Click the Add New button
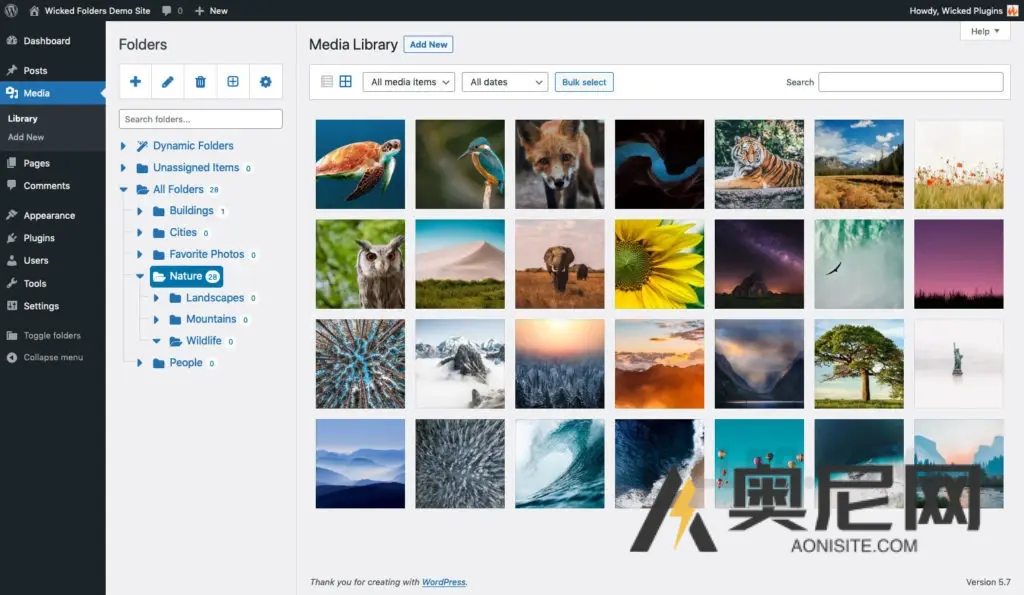 (x=428, y=45)
